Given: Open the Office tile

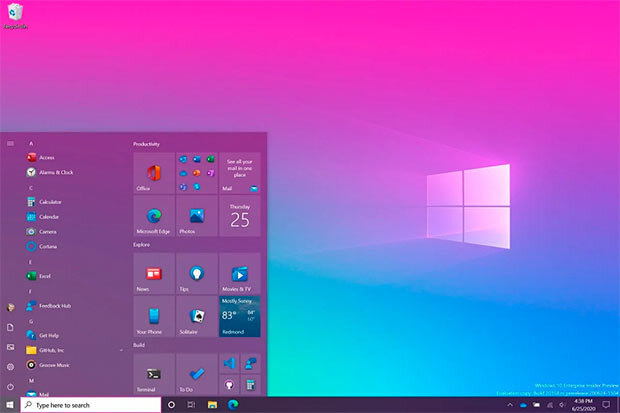Looking at the screenshot, I should coord(154,173).
